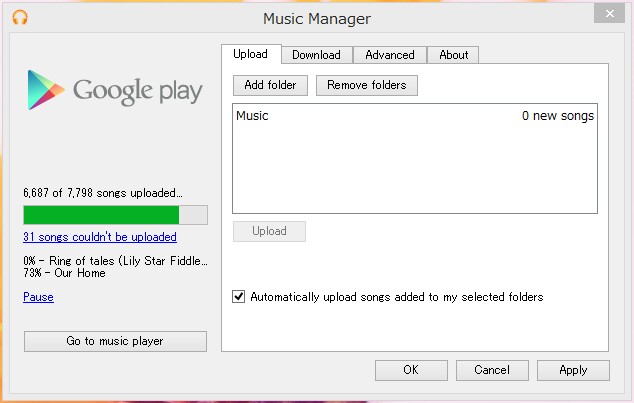Open the About tab
The height and width of the screenshot is (403, 634).
(x=454, y=55)
